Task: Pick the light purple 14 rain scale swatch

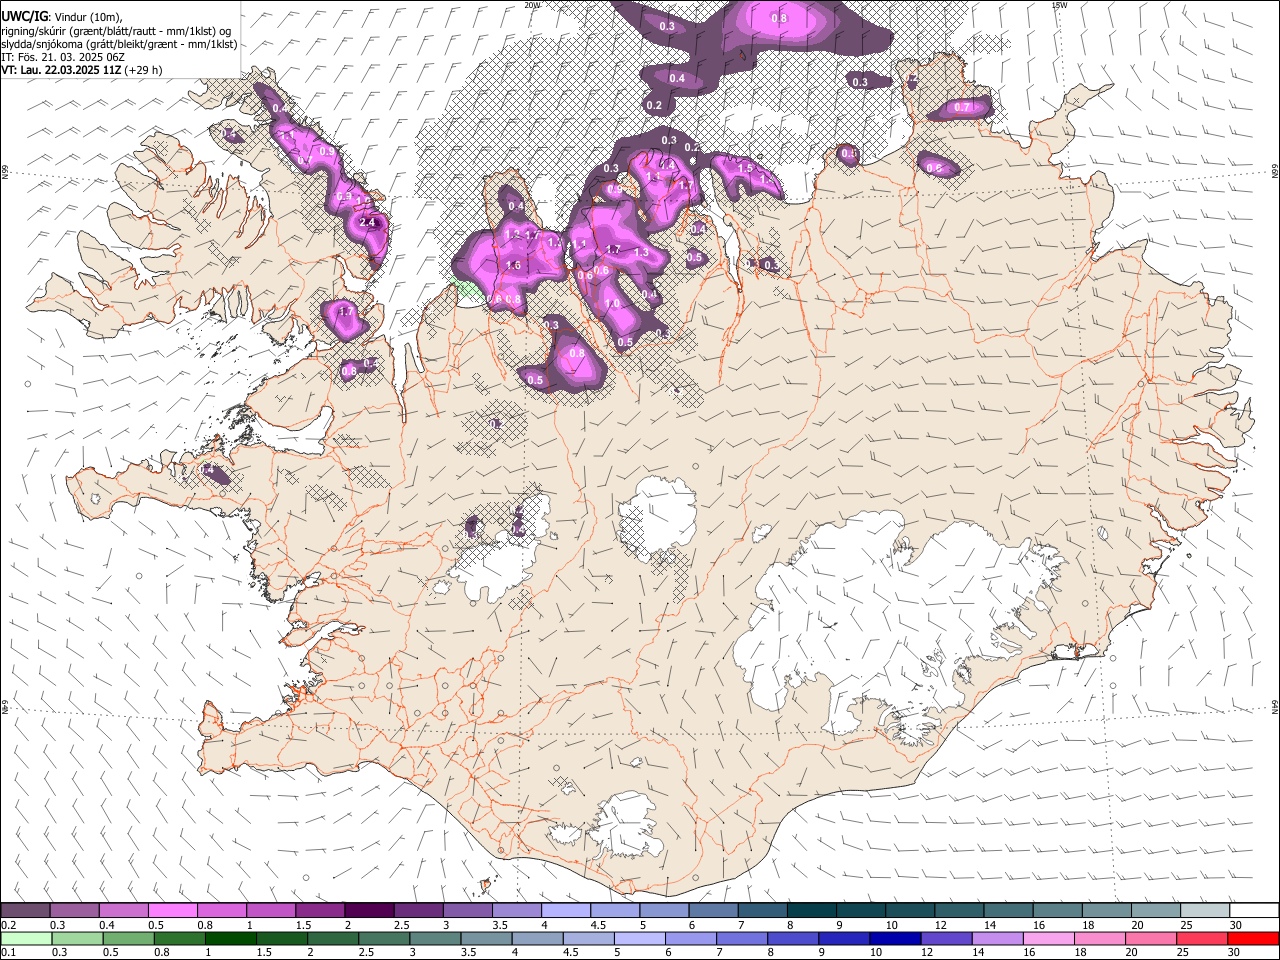Action: 997,938
